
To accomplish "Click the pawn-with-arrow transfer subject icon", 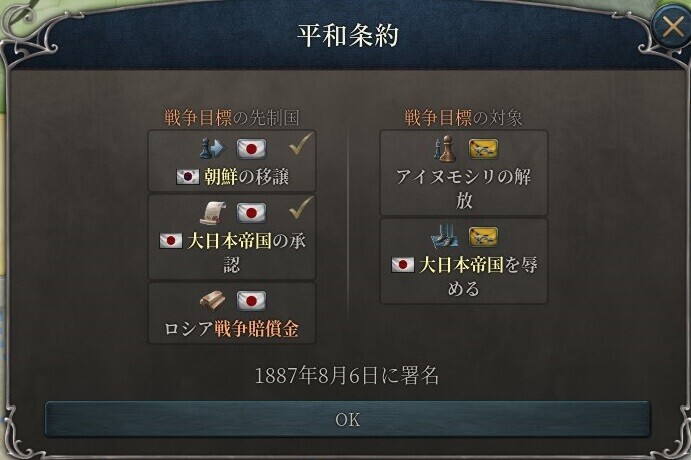I will pyautogui.click(x=212, y=148).
